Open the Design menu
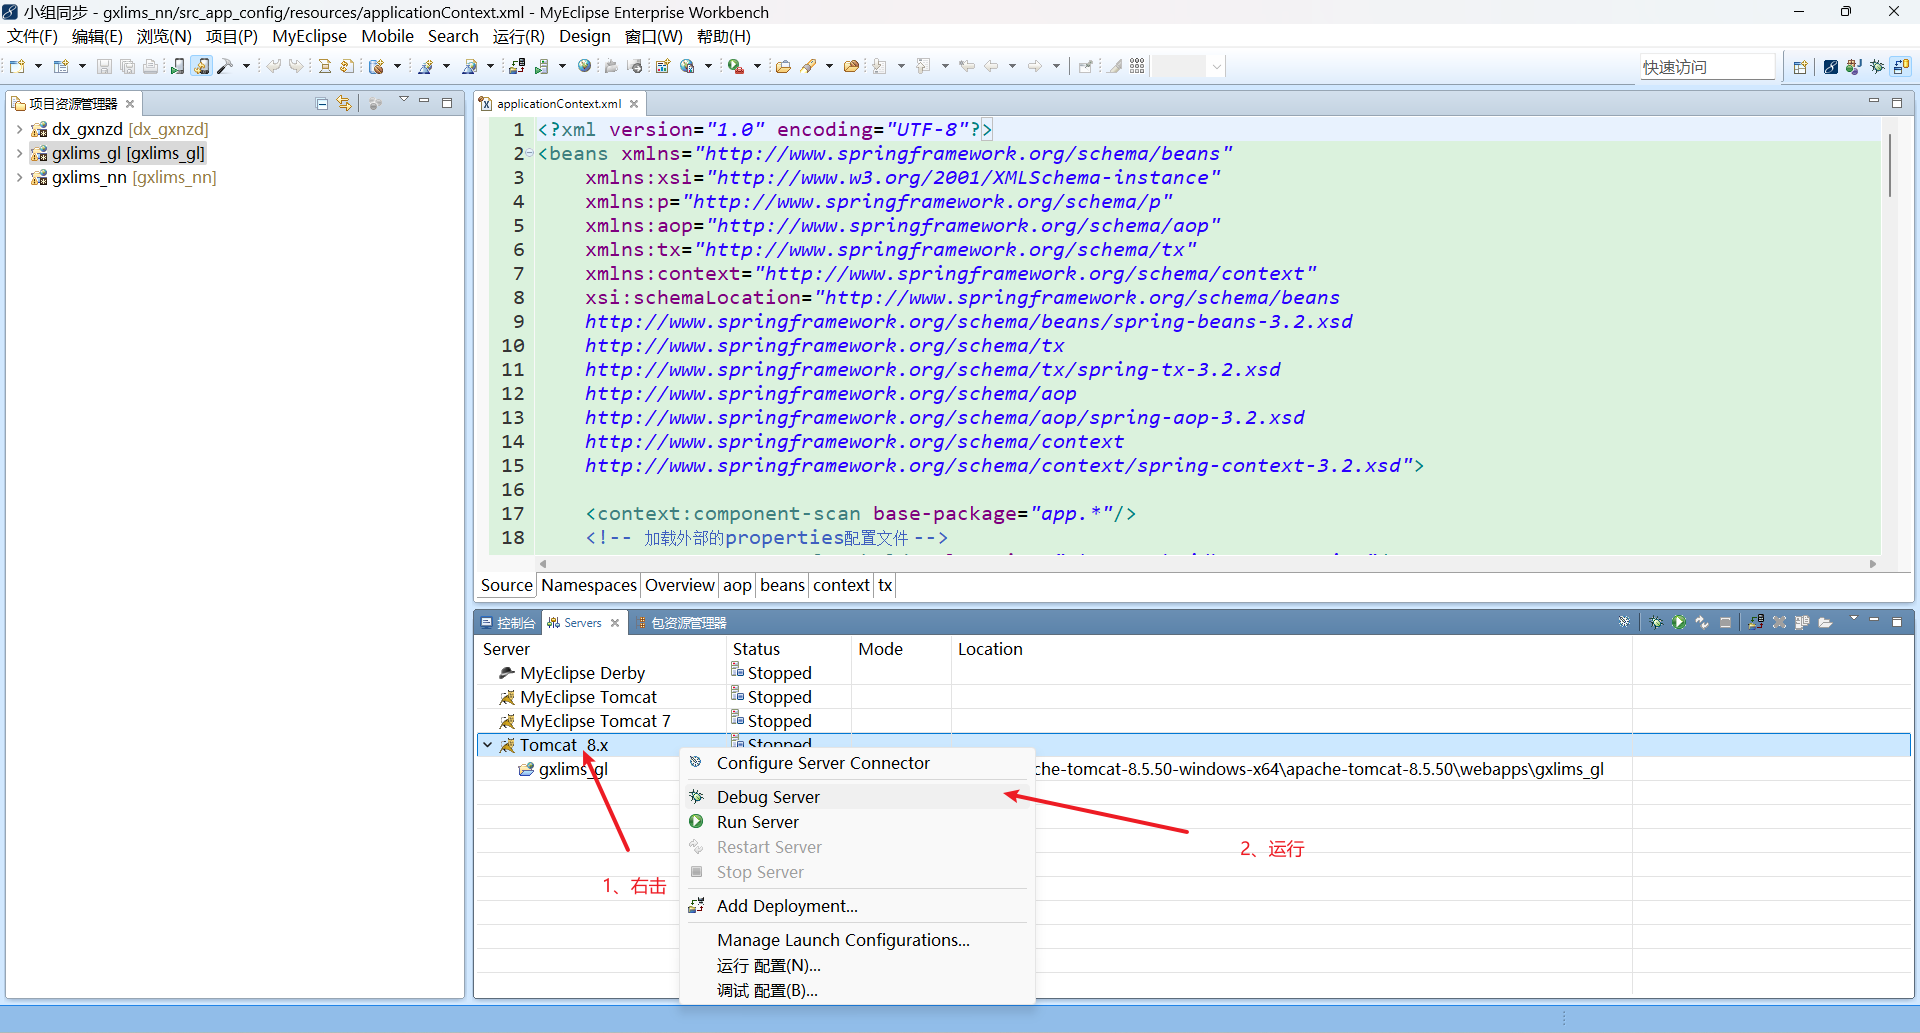 tap(585, 36)
